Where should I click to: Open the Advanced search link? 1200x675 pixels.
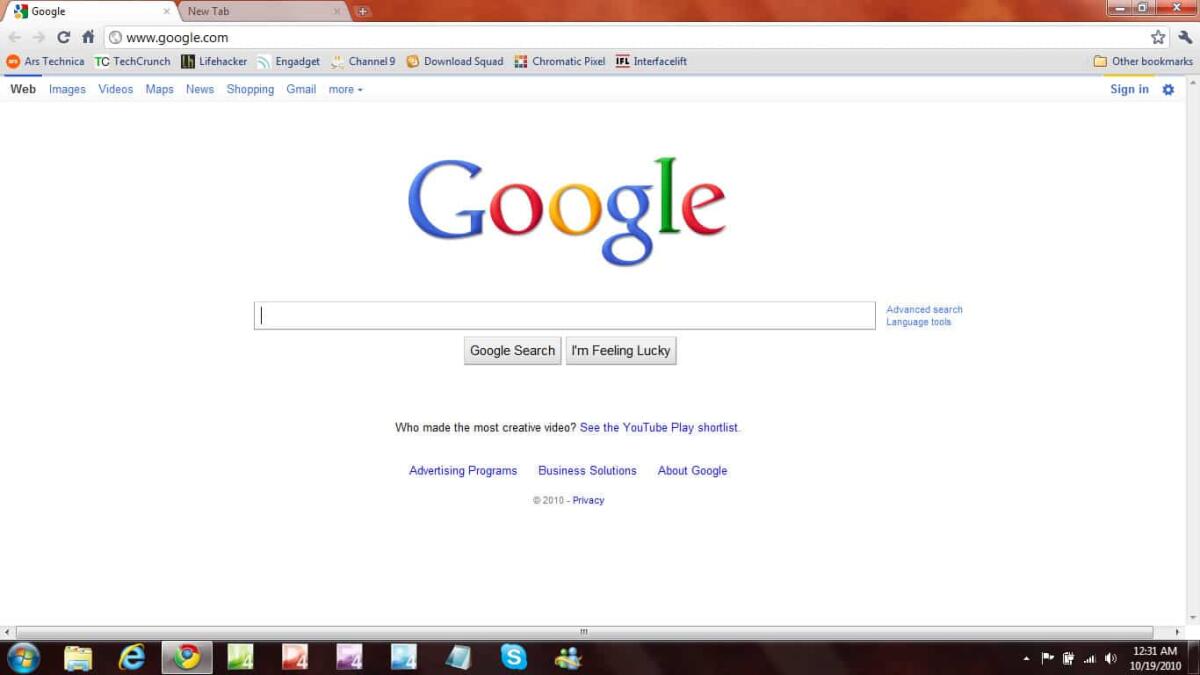coord(923,309)
